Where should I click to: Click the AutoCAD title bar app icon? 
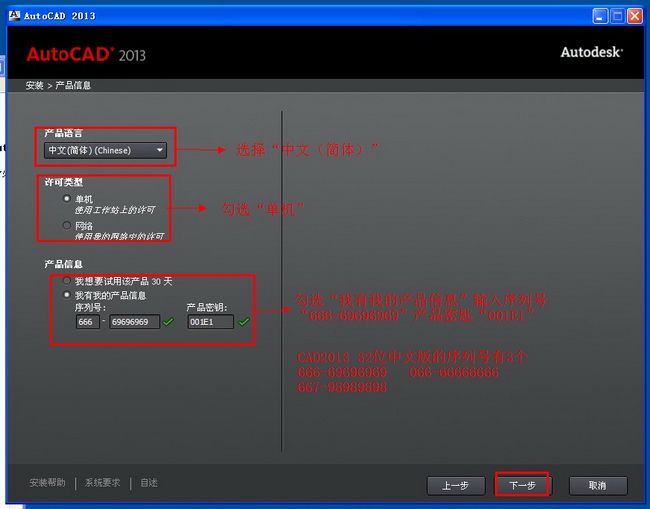click(x=15, y=16)
